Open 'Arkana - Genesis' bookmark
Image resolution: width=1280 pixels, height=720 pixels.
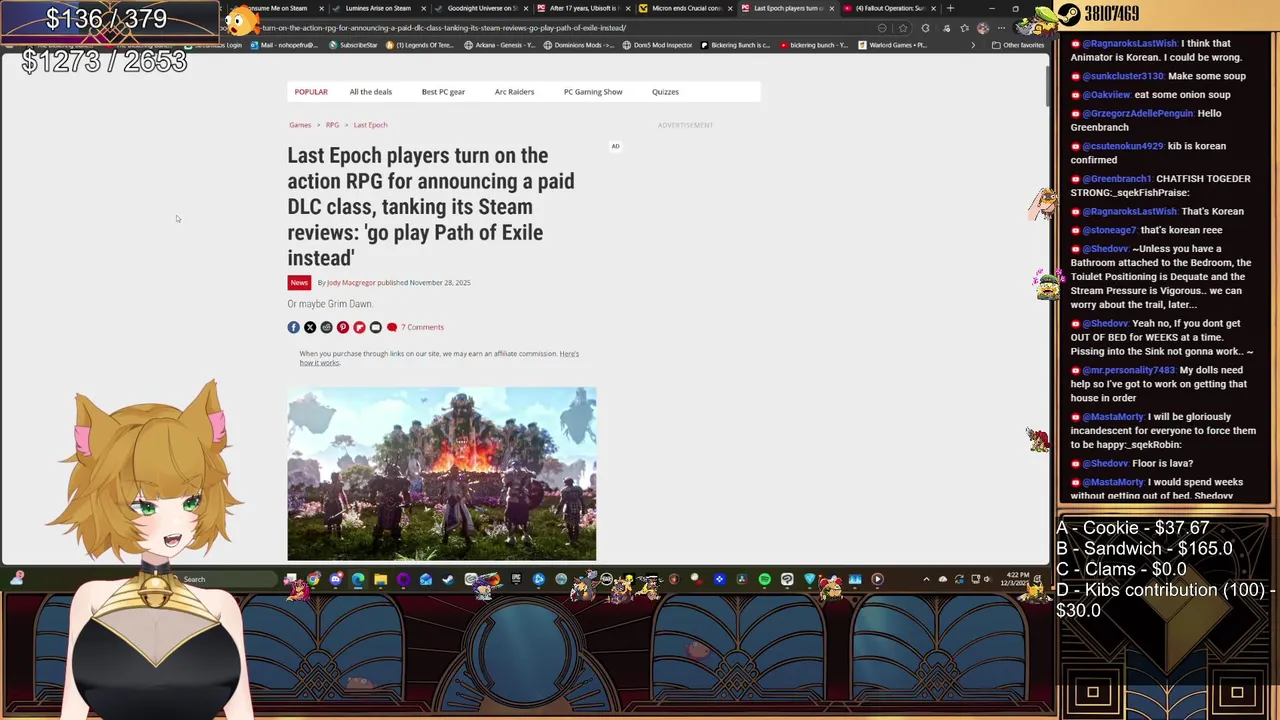(x=500, y=45)
